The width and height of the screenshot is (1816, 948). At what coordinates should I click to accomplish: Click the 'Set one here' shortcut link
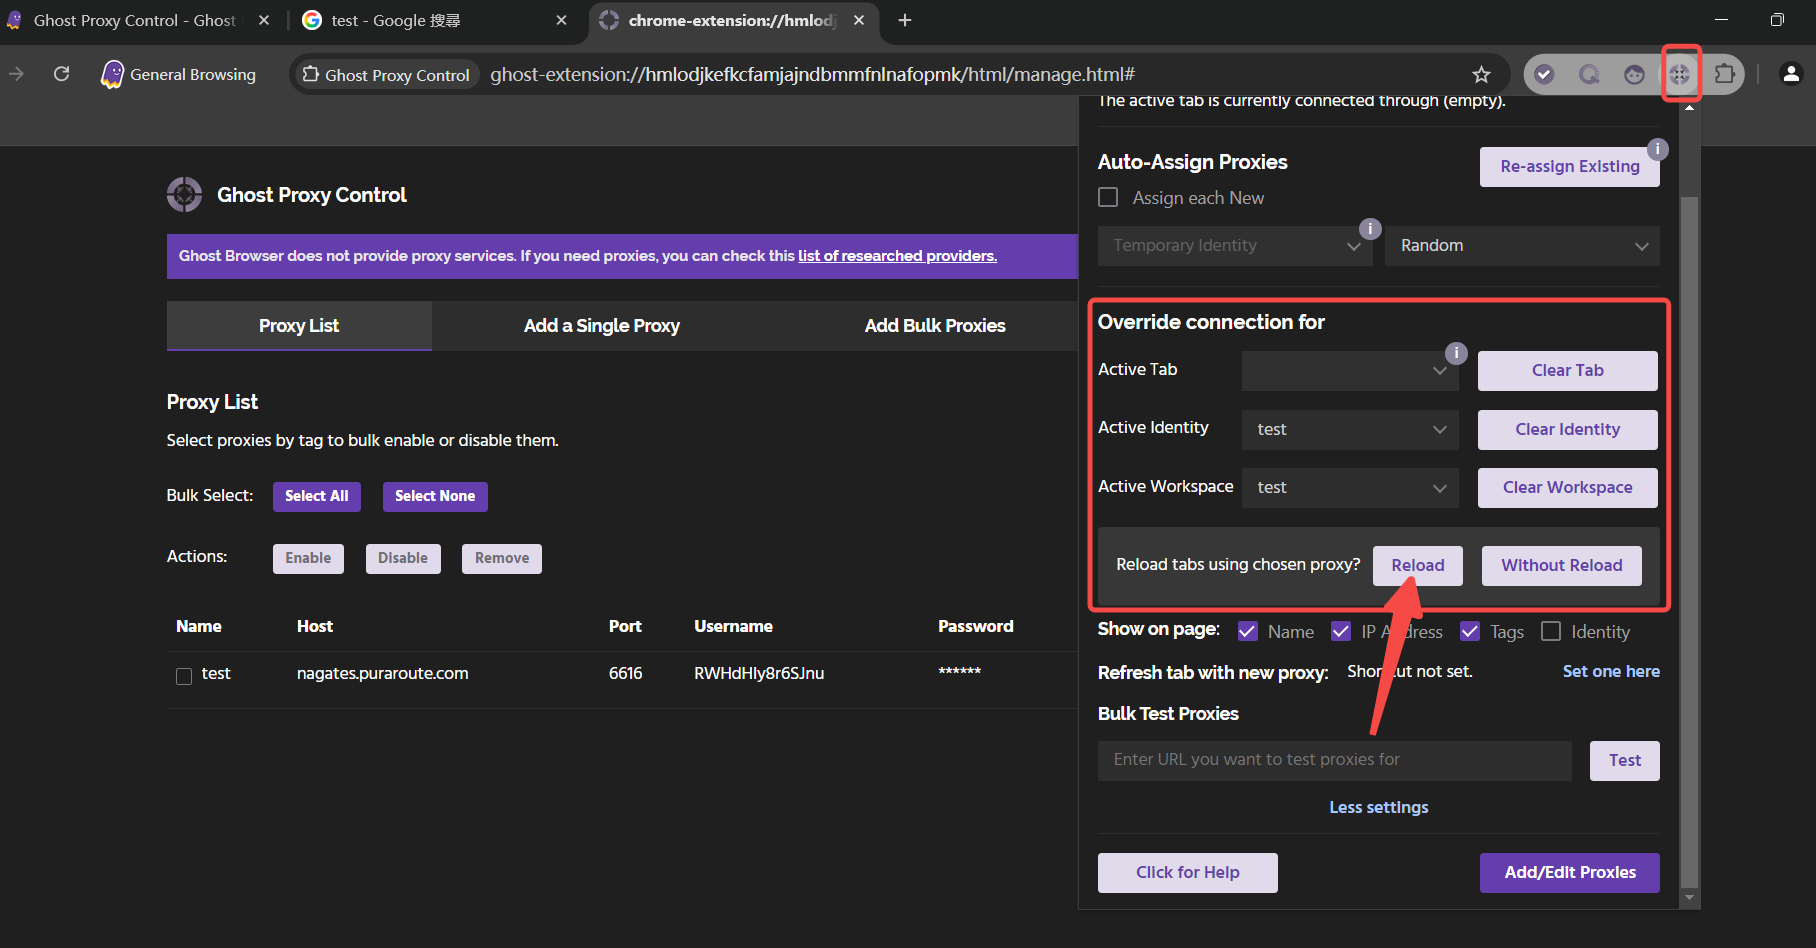click(1611, 671)
